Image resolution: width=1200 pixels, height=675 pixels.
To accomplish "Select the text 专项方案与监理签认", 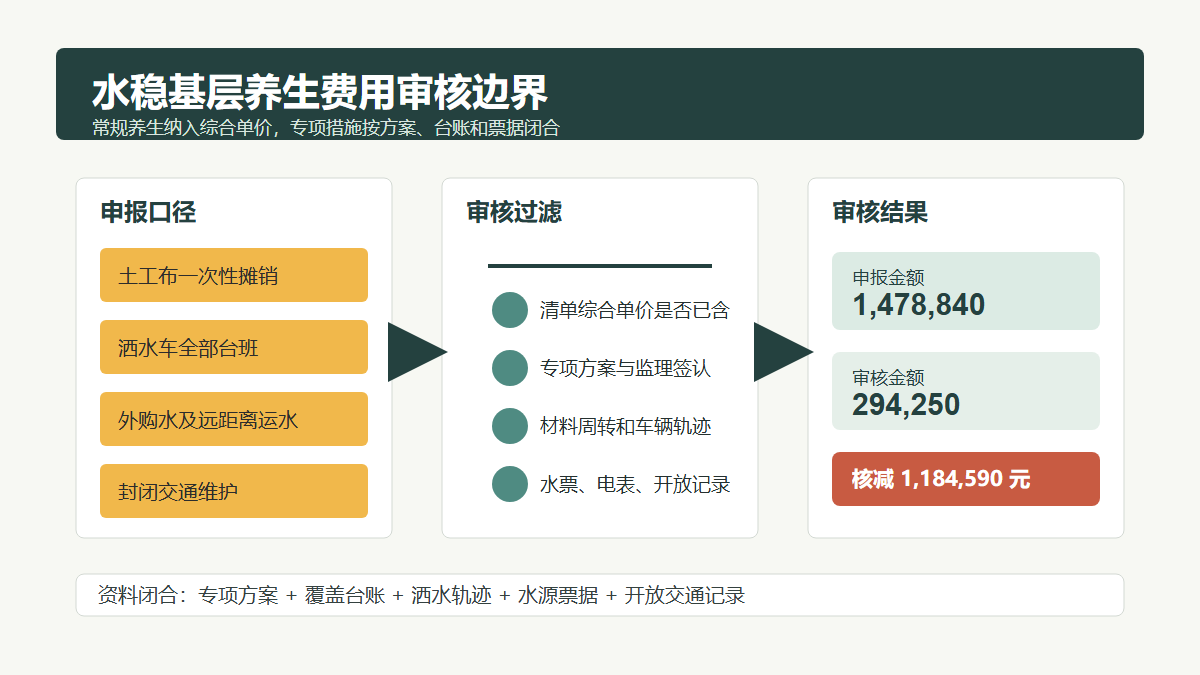I will tap(626, 368).
